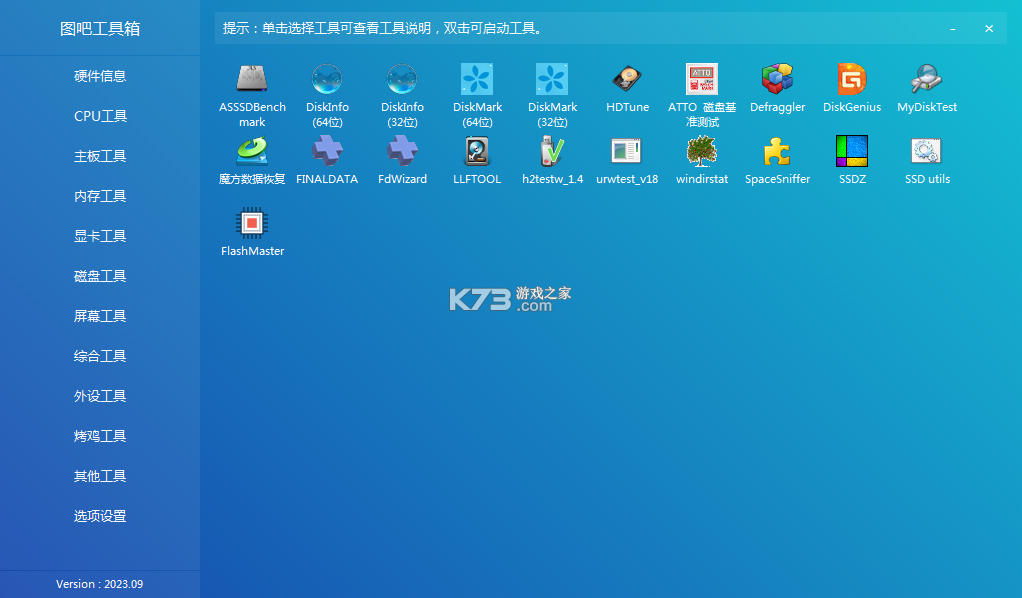Select the DiskInfo (64位) icon

click(x=327, y=79)
